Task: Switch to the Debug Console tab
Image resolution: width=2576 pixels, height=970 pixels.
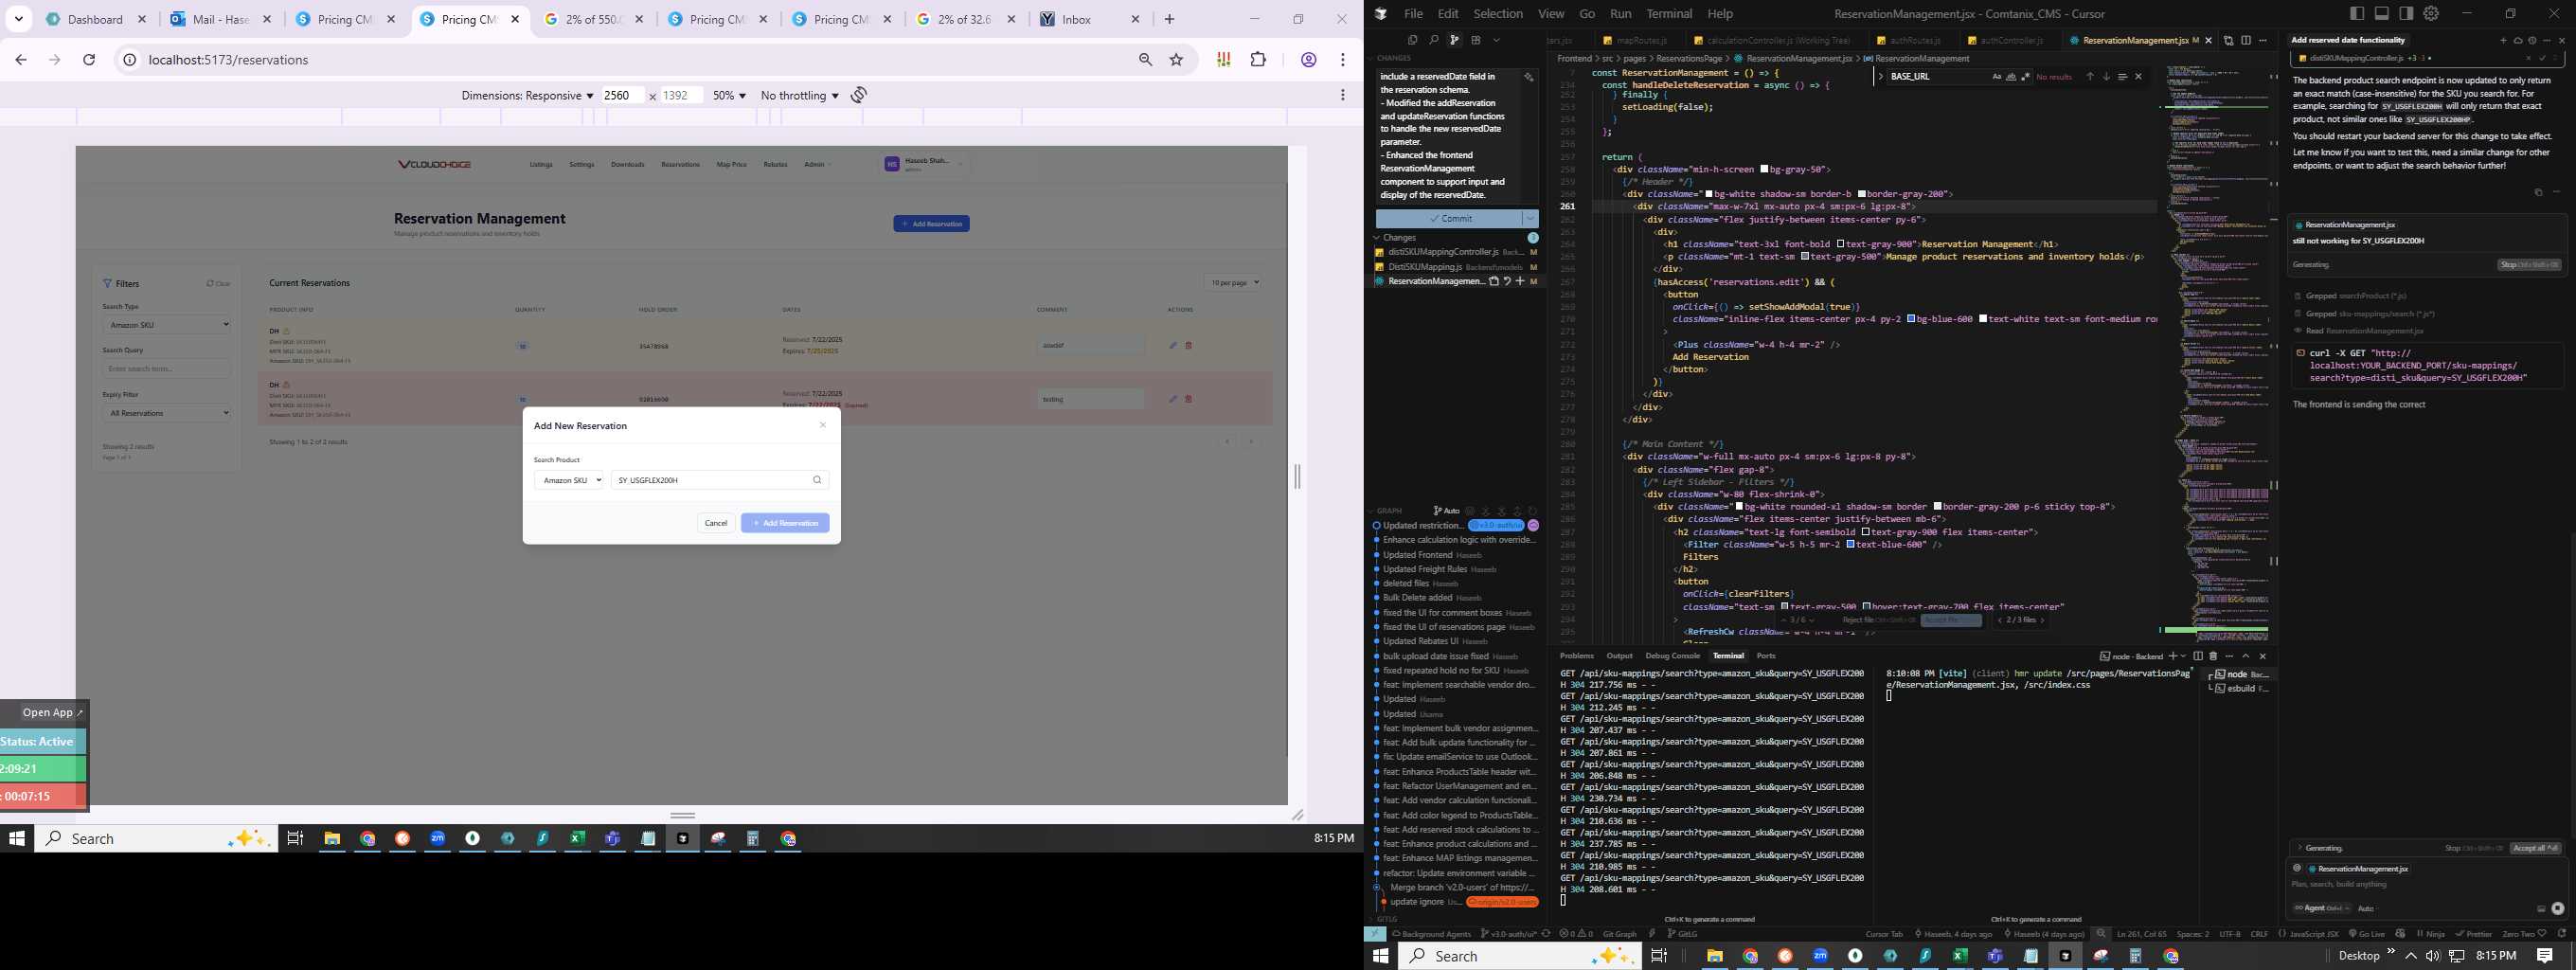Action: pos(1672,656)
